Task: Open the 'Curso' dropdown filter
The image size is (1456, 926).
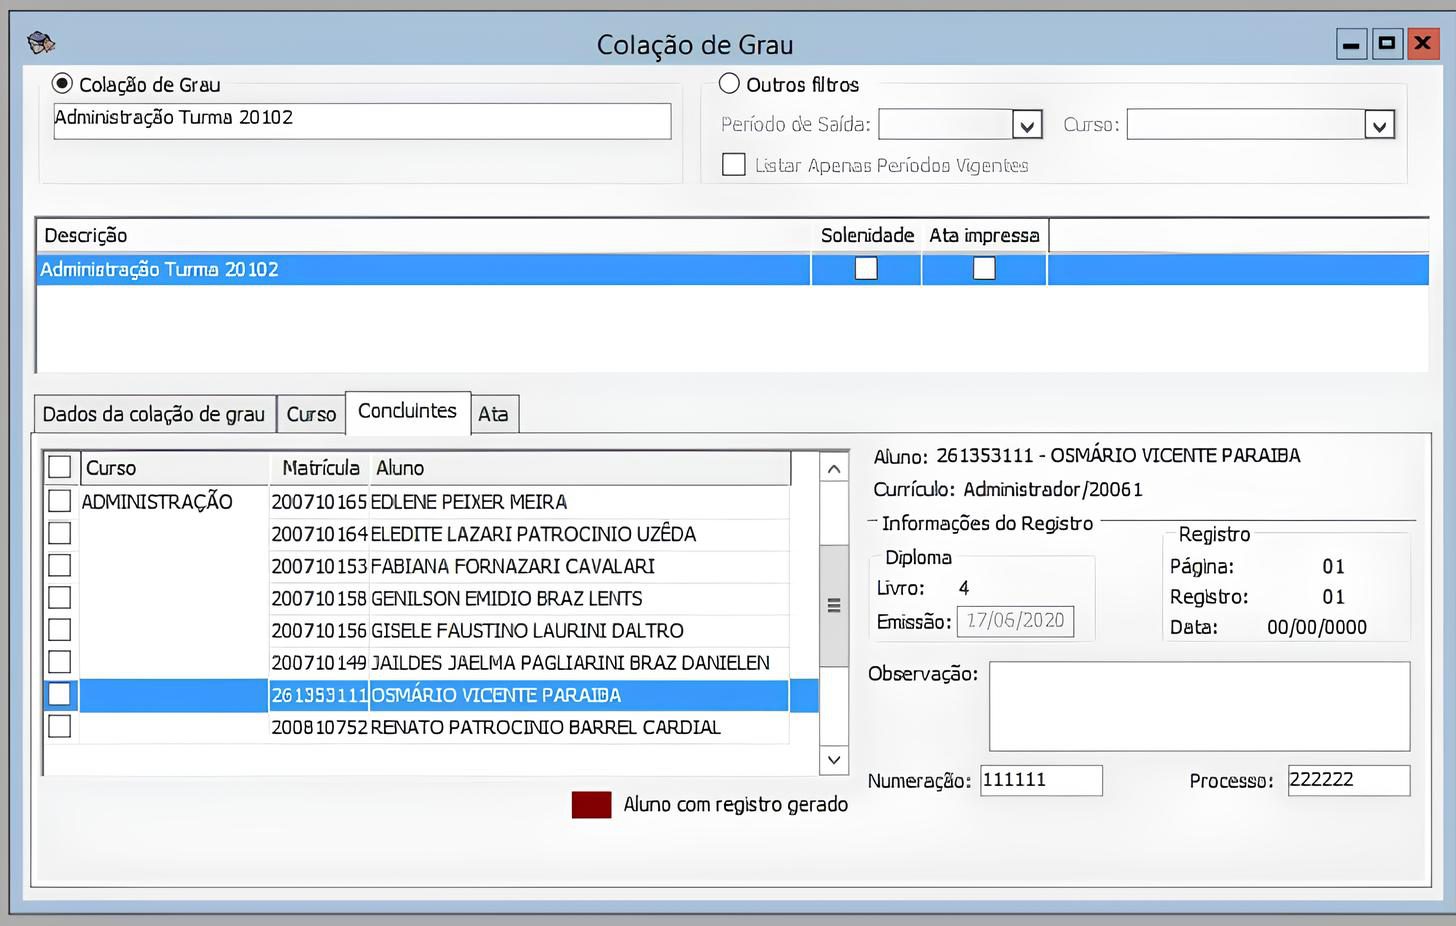Action: click(1380, 124)
